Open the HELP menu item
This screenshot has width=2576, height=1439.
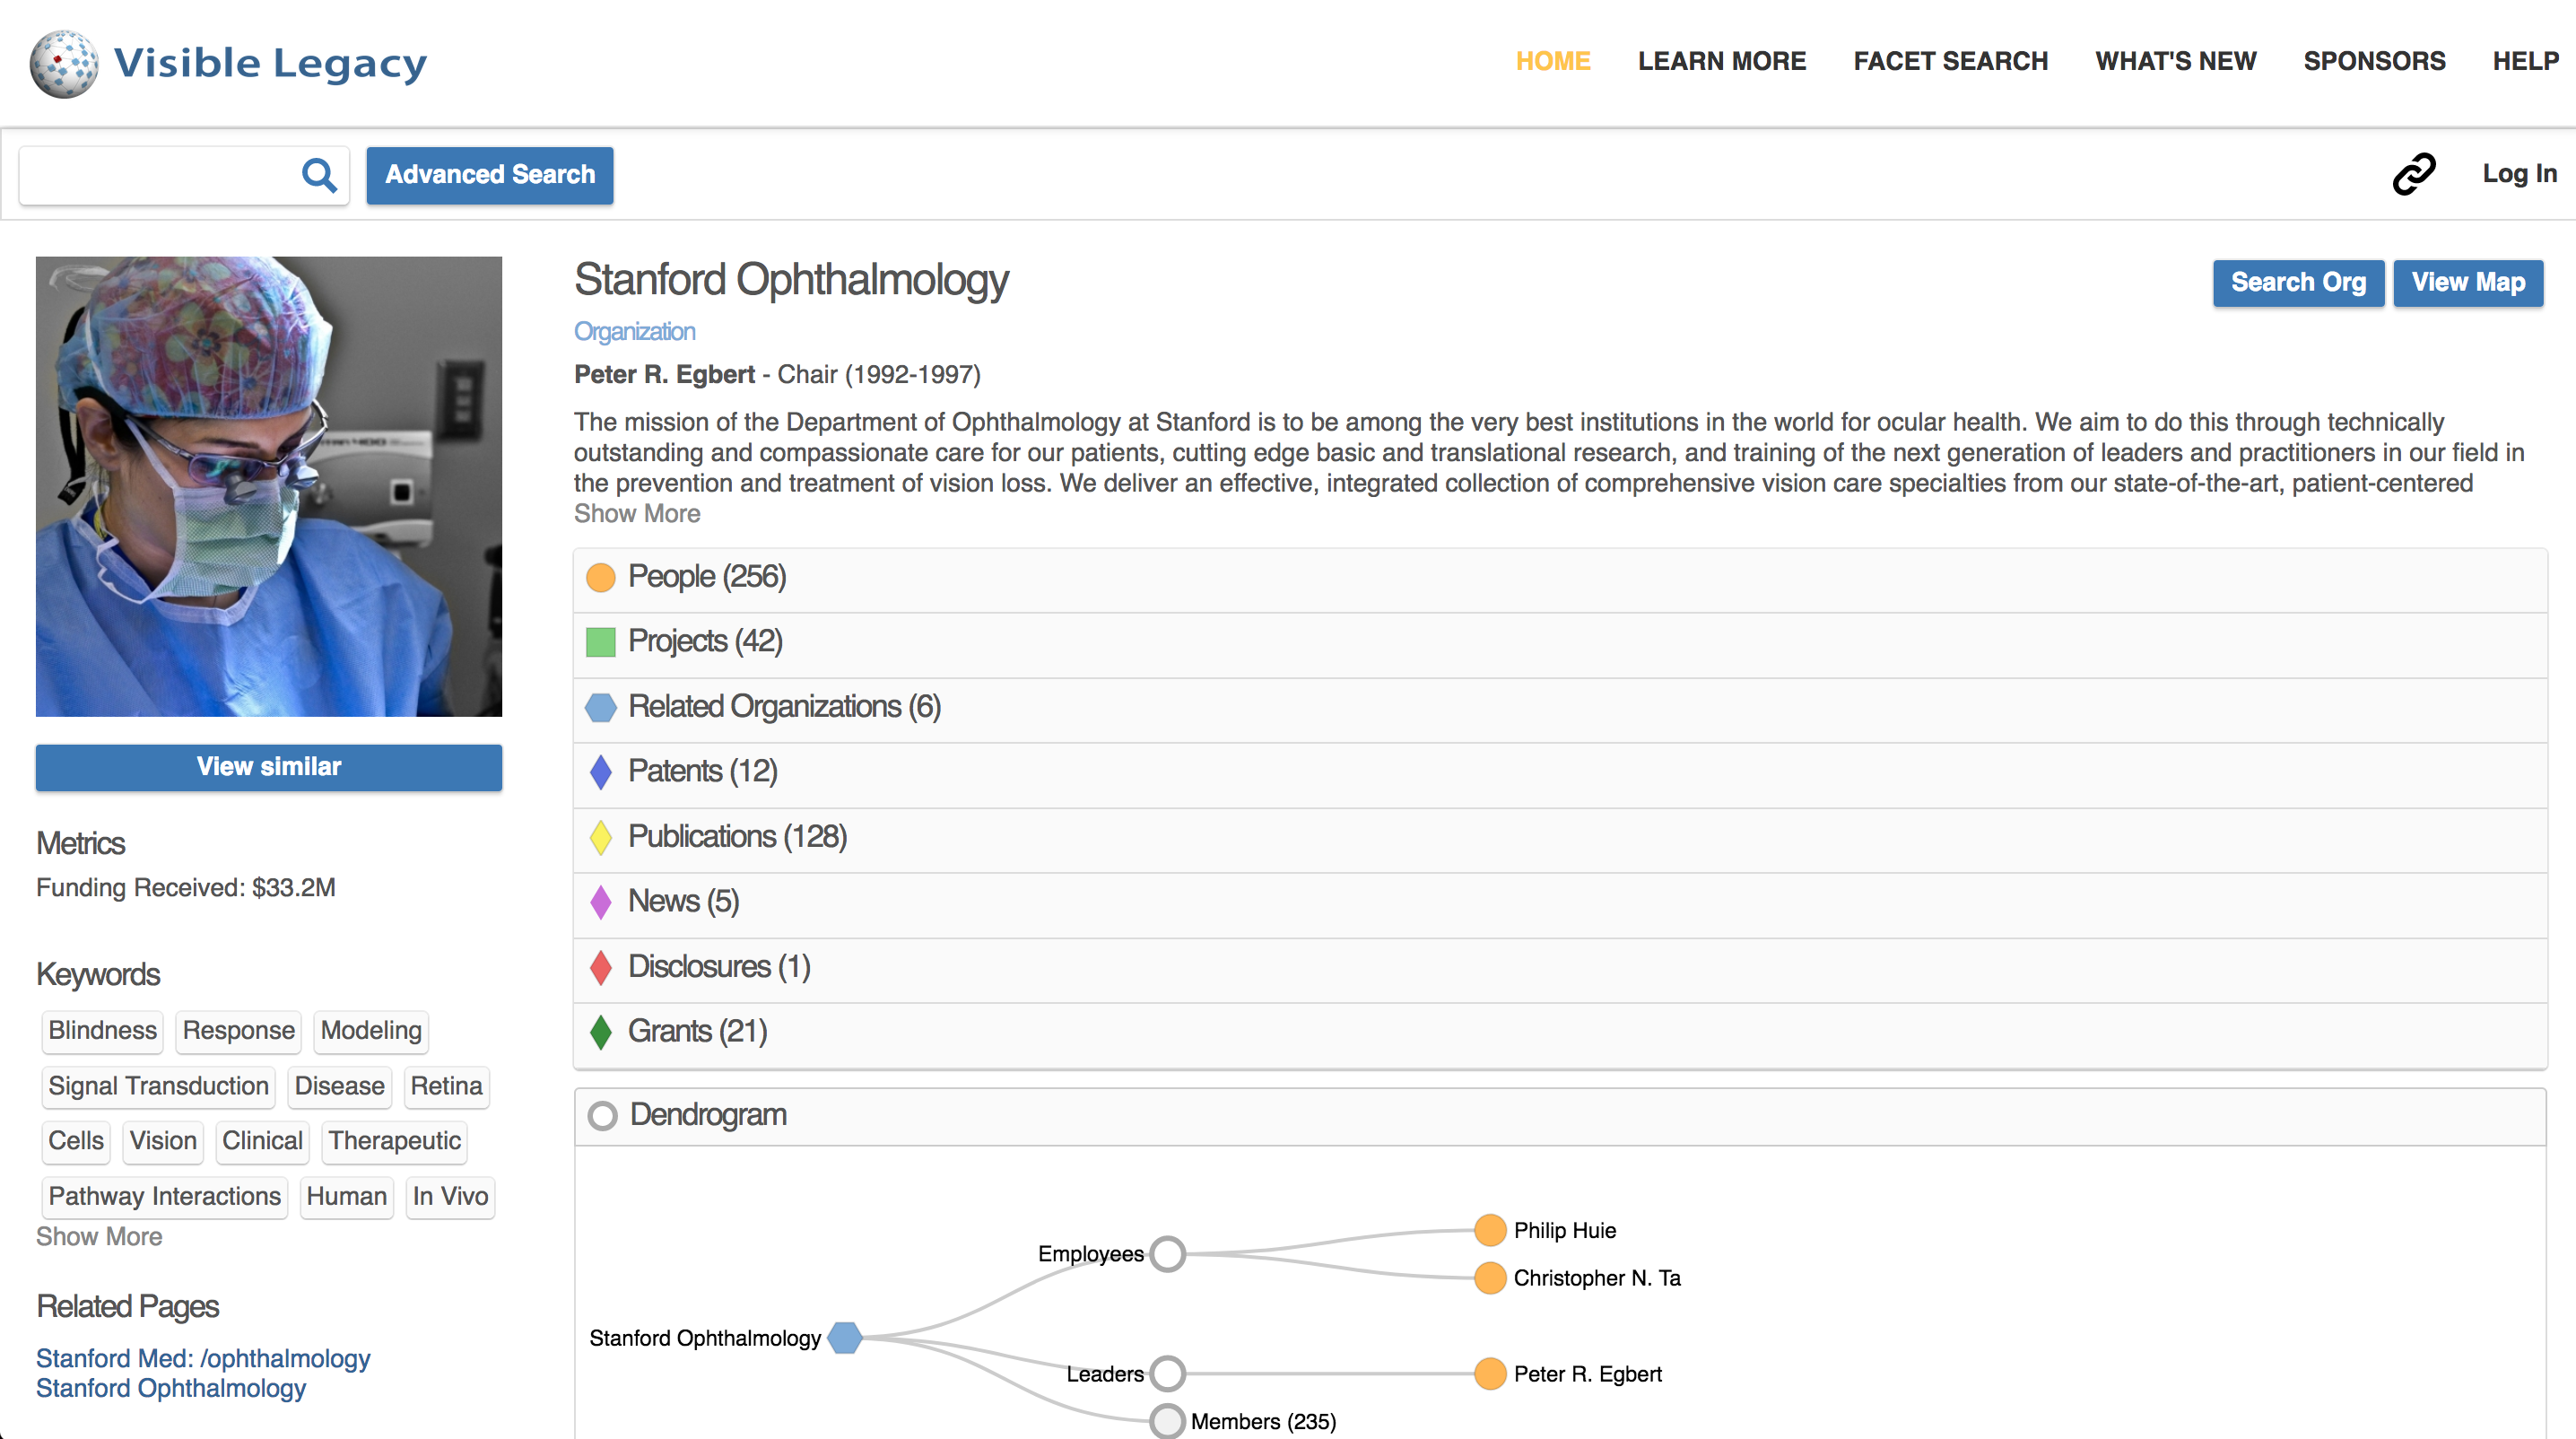pos(2525,61)
